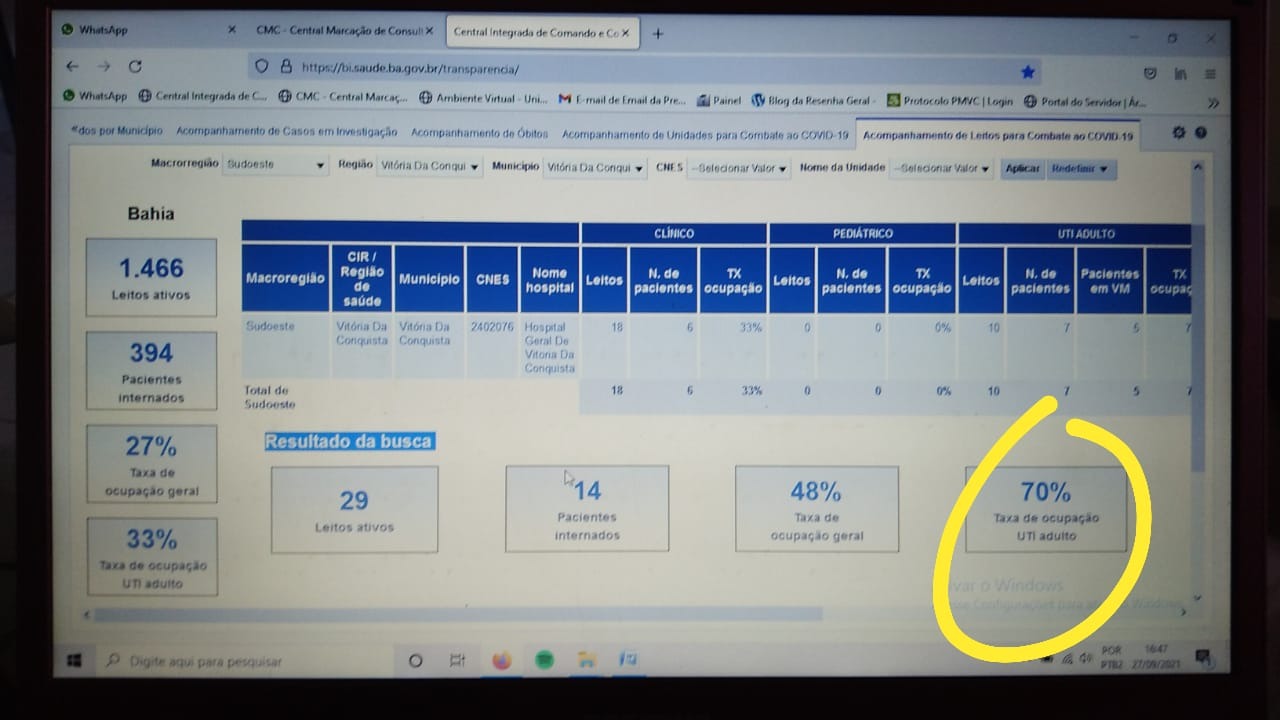Reload the page with the refresh icon
The height and width of the screenshot is (720, 1280).
pos(135,67)
